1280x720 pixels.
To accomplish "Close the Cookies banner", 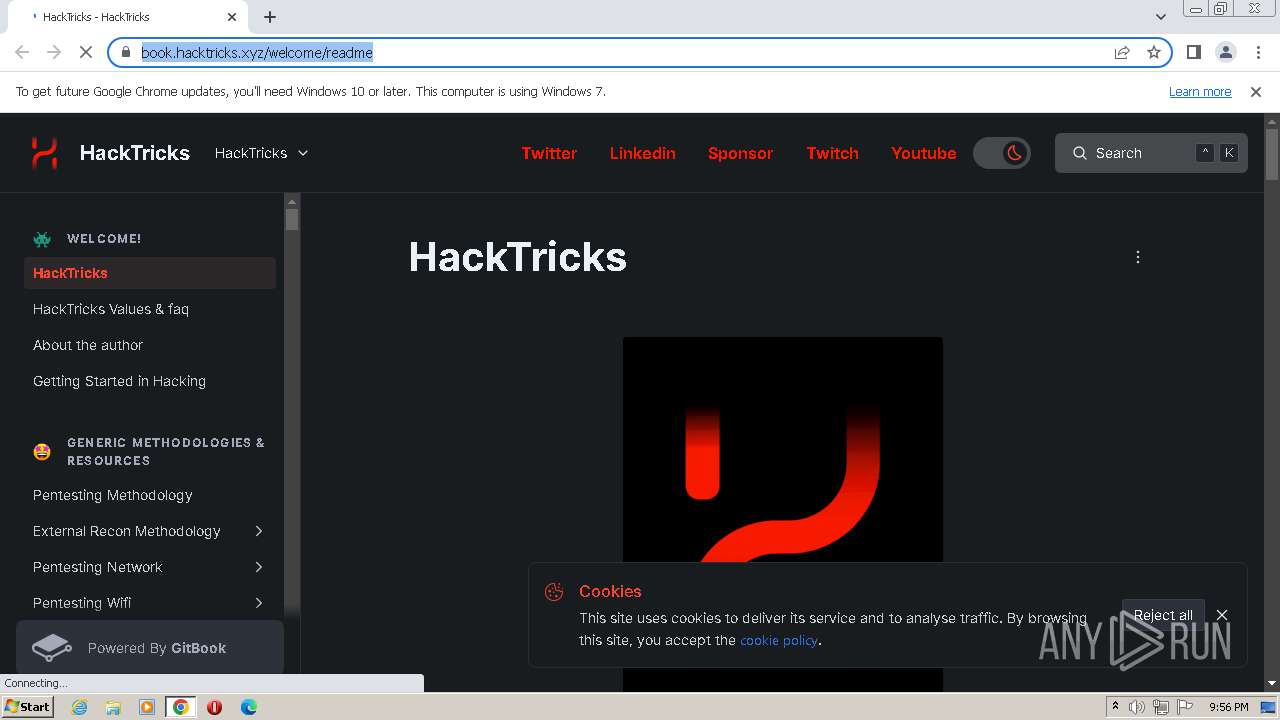I will click(x=1222, y=615).
